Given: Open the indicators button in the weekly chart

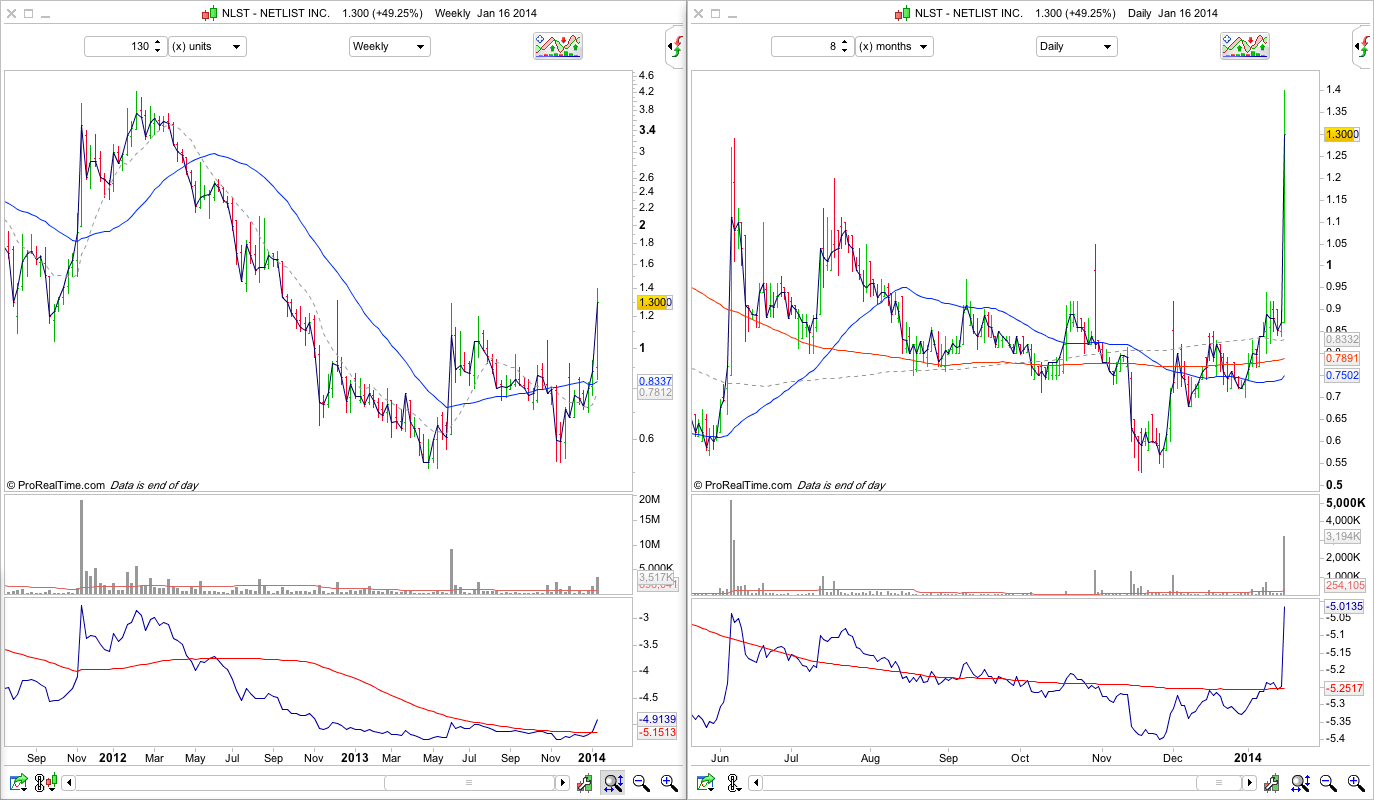Looking at the screenshot, I should pos(558,46).
